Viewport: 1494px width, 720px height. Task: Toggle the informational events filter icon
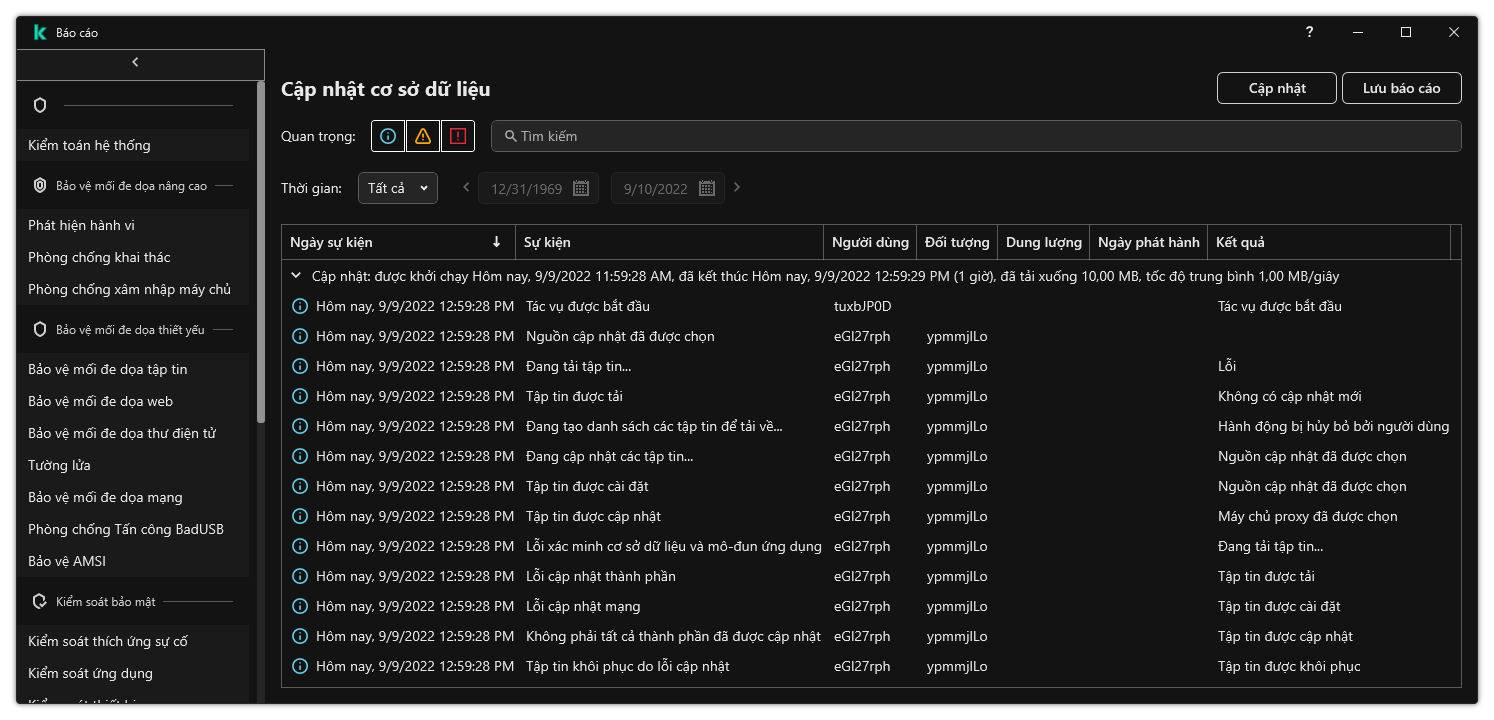[388, 136]
